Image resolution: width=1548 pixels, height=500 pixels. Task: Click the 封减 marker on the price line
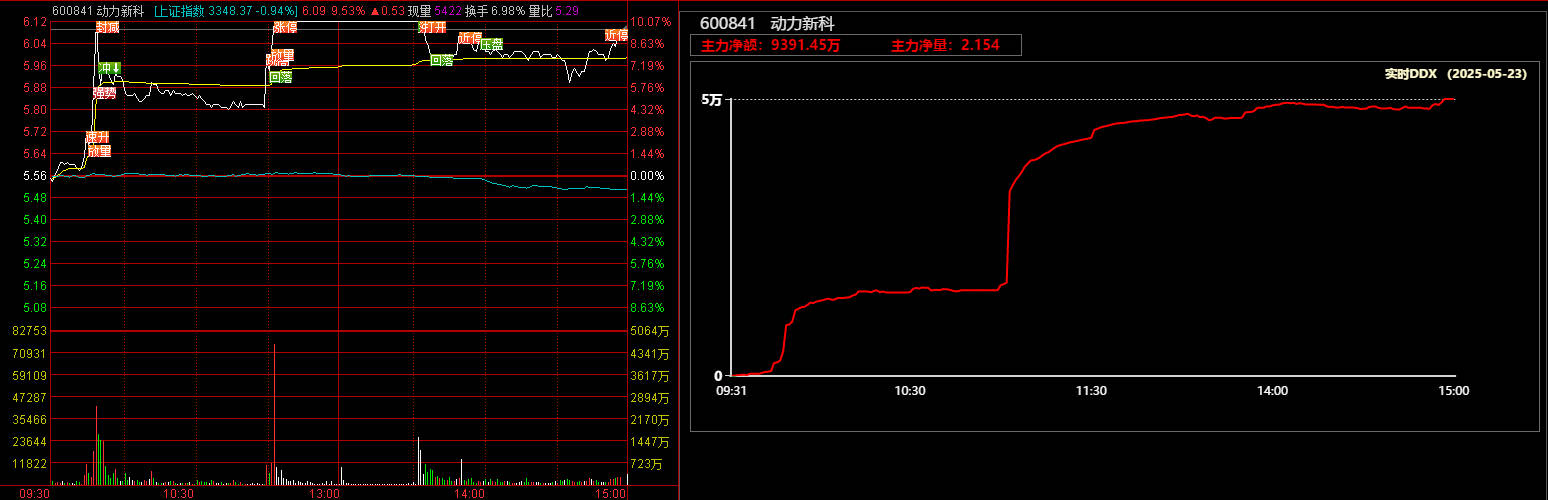(108, 27)
